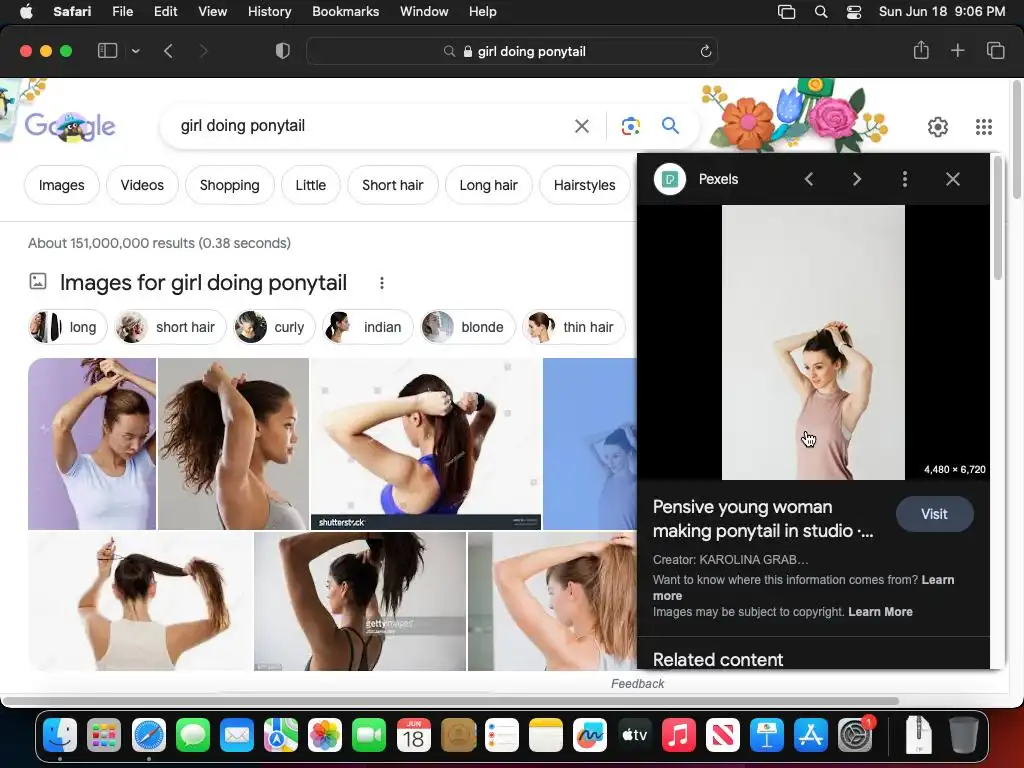The width and height of the screenshot is (1024, 768).
Task: Click the horizontal page scrollbar
Action: (x=451, y=701)
